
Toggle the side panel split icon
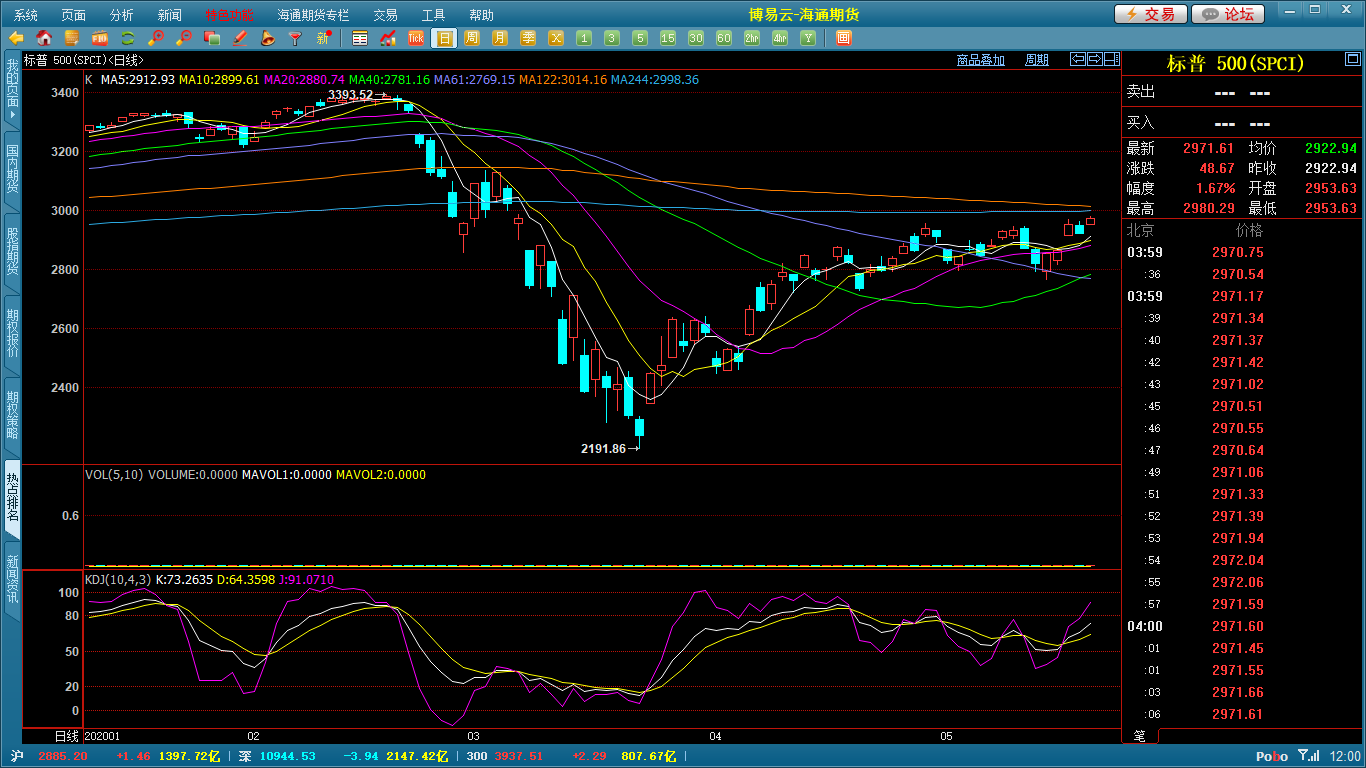pyautogui.click(x=1112, y=59)
